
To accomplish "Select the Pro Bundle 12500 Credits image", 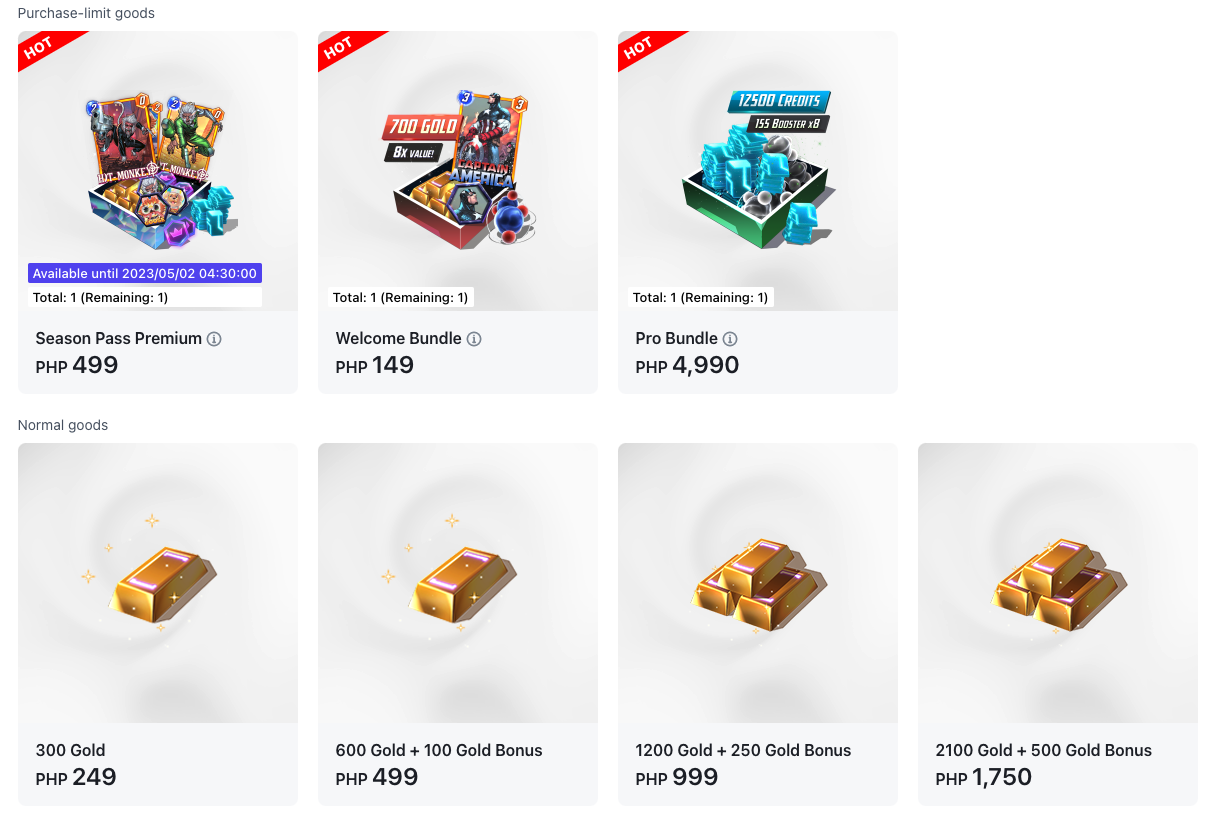I will 758,171.
